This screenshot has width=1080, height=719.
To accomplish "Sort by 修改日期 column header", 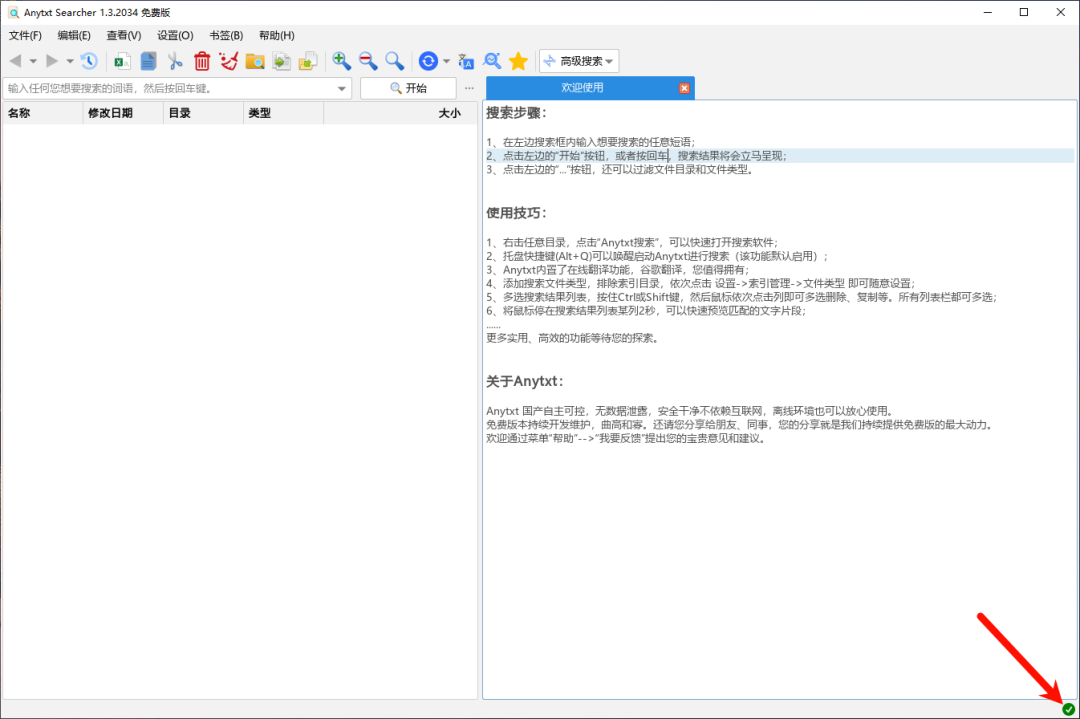I will click(123, 113).
